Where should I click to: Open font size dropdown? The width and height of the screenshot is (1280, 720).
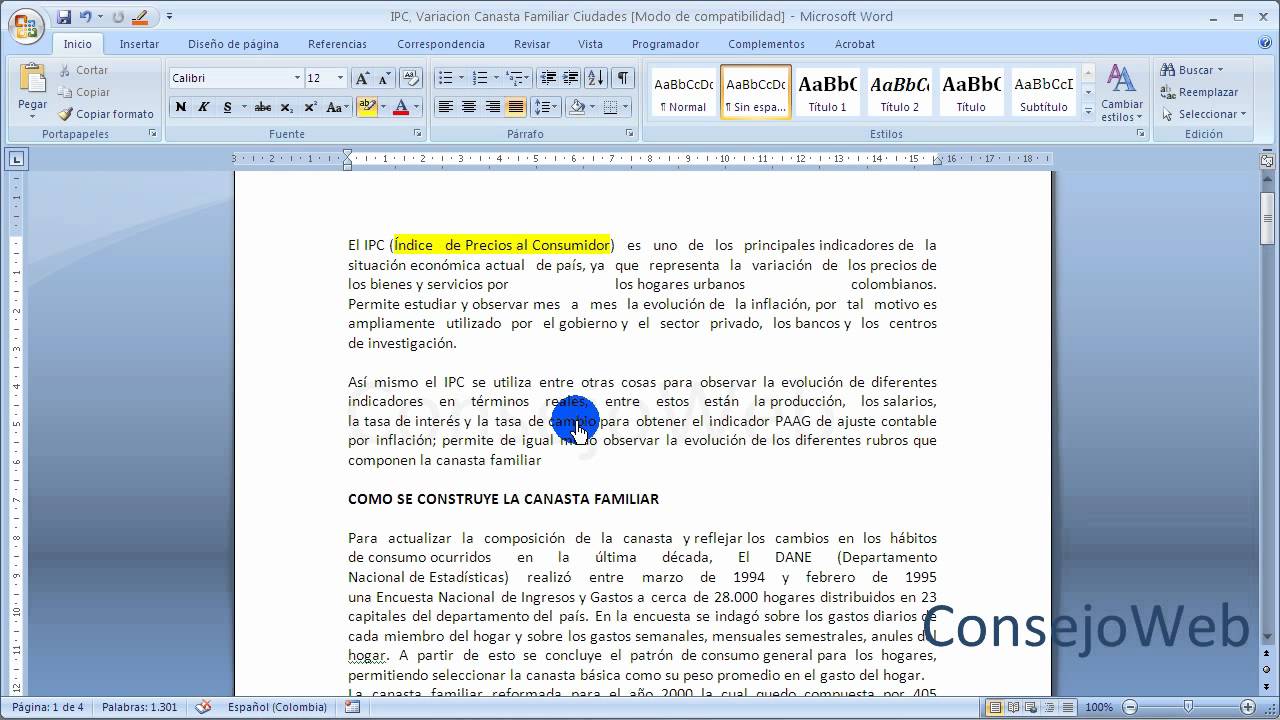(340, 78)
